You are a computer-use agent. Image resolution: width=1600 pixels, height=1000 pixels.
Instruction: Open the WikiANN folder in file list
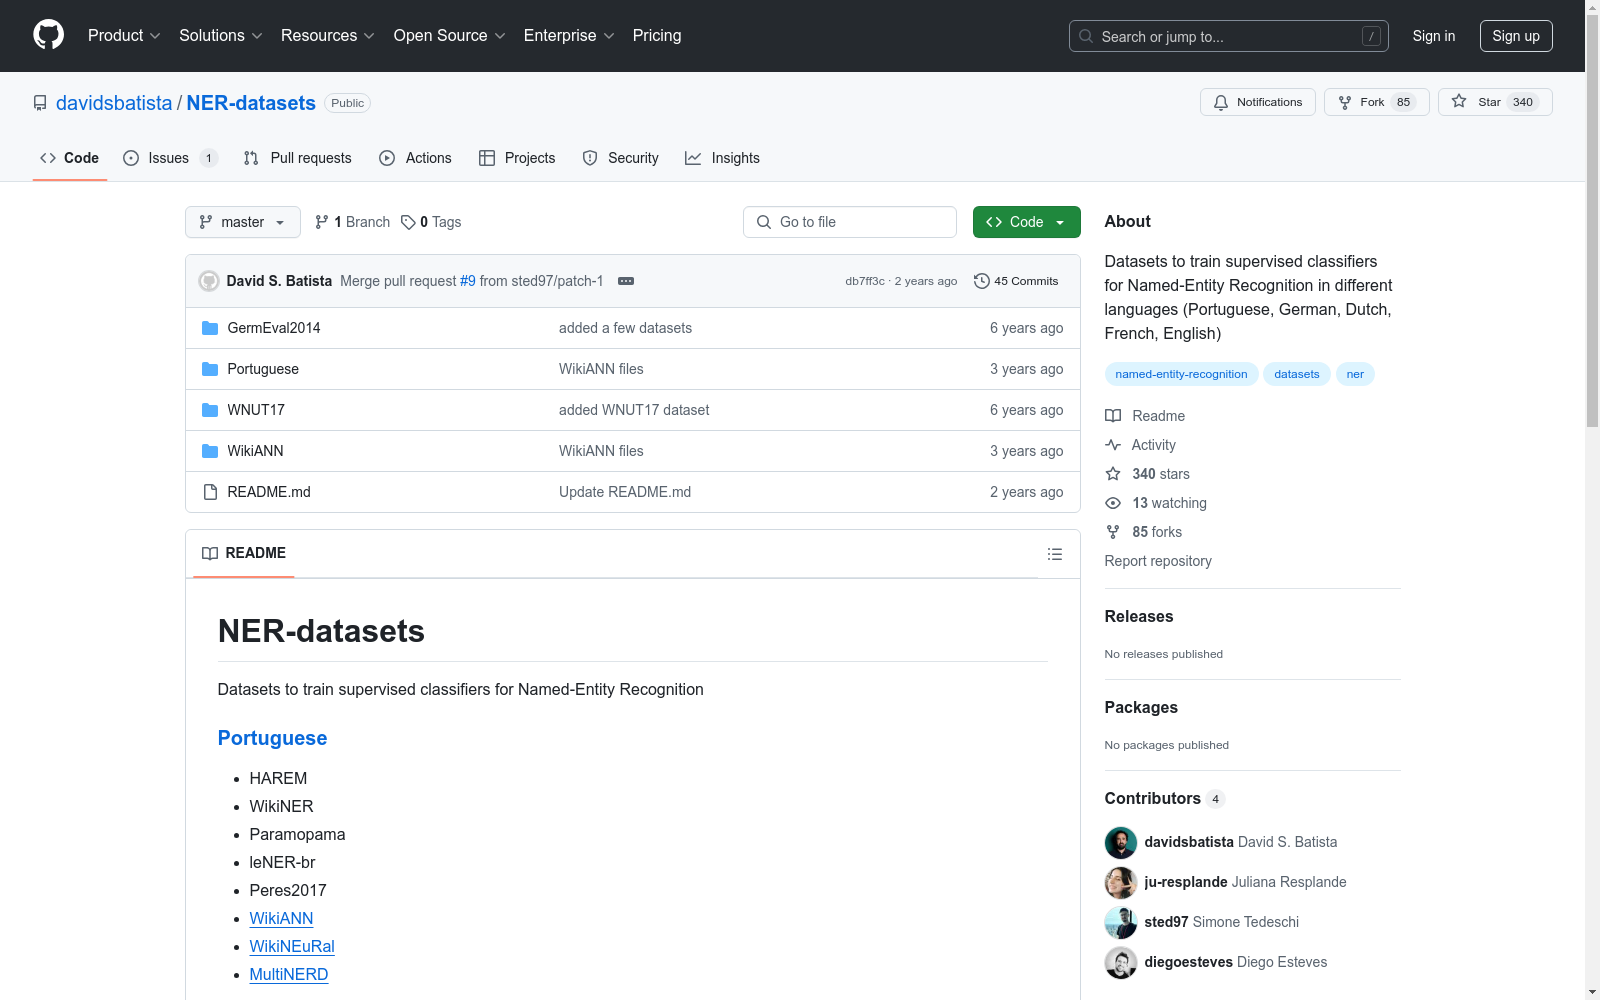(x=255, y=451)
